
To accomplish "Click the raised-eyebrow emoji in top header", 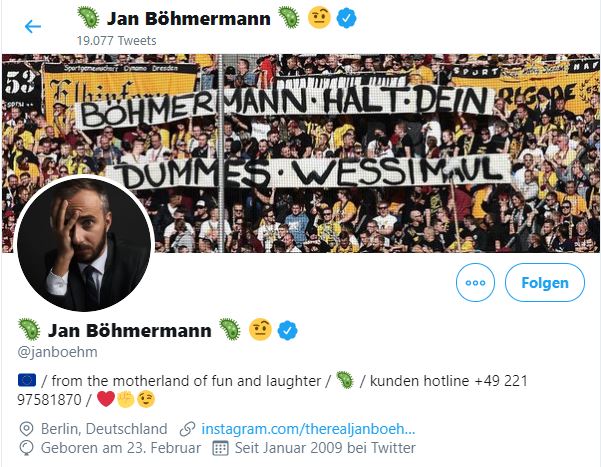I will coord(319,17).
